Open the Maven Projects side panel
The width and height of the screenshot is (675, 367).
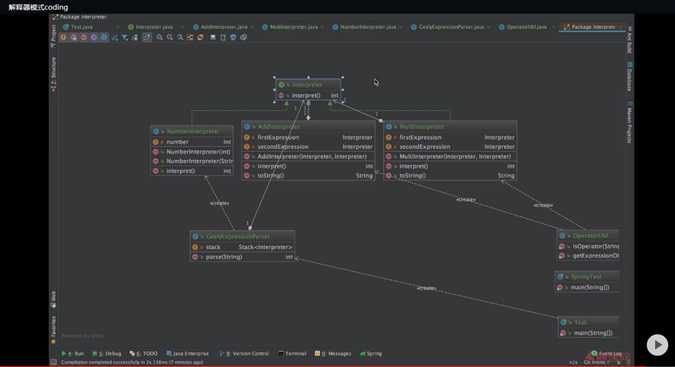tap(629, 122)
